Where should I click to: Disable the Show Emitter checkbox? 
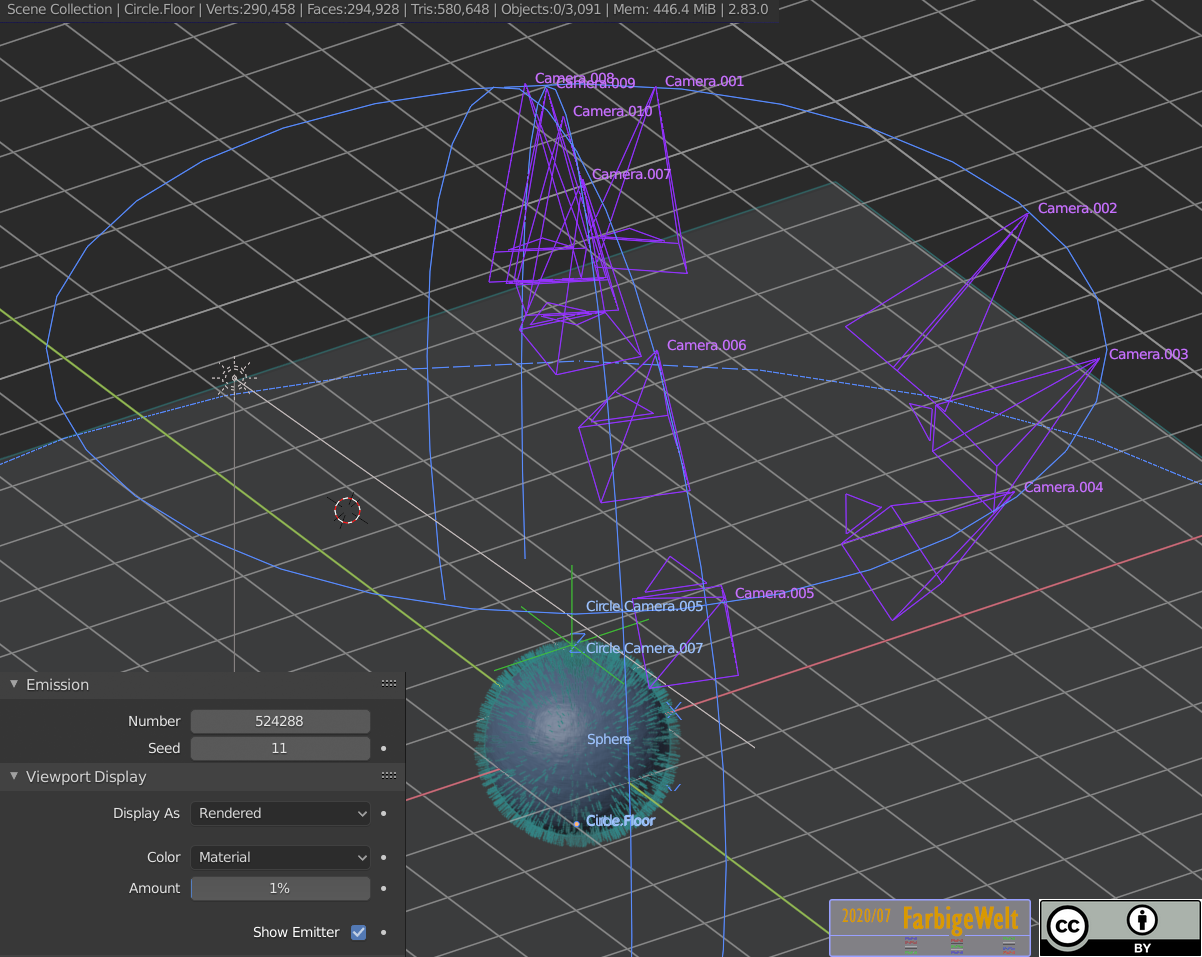358,932
